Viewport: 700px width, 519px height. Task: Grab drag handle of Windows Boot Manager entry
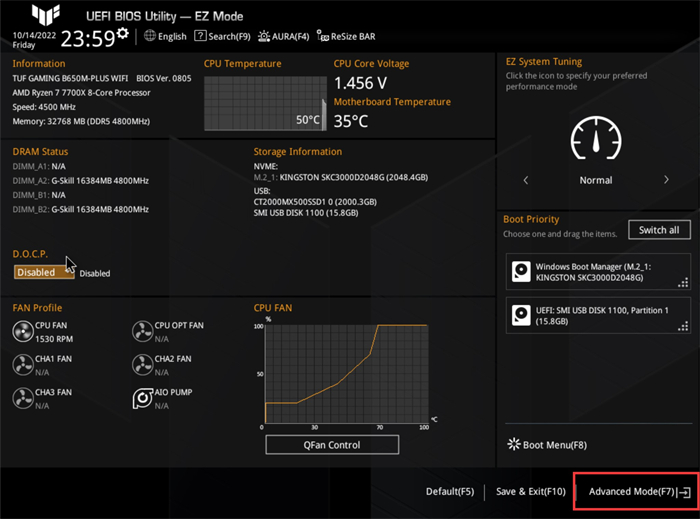pyautogui.click(x=683, y=282)
